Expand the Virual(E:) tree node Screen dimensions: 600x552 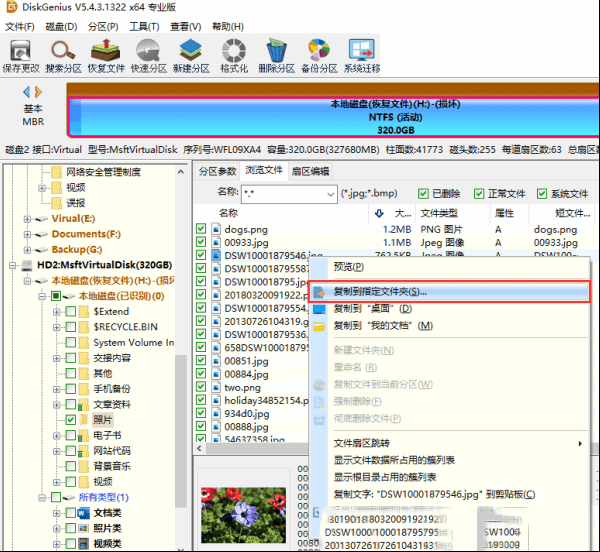tap(27, 219)
